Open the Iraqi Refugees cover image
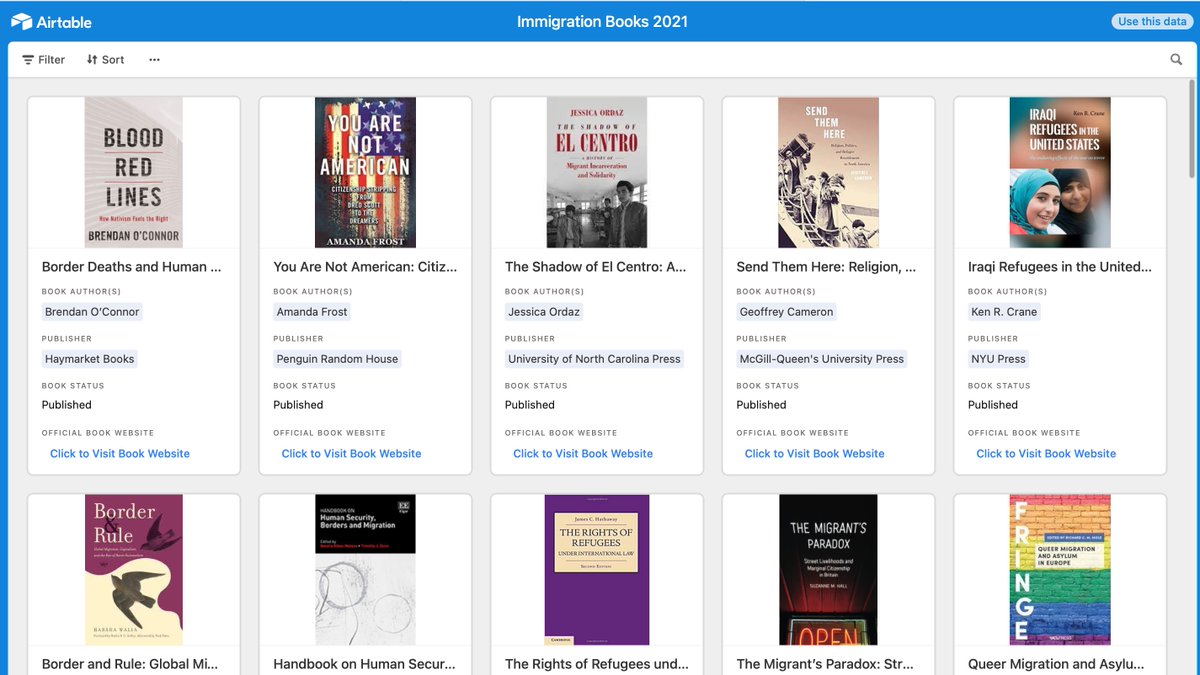Image resolution: width=1200 pixels, height=675 pixels. pyautogui.click(x=1060, y=172)
